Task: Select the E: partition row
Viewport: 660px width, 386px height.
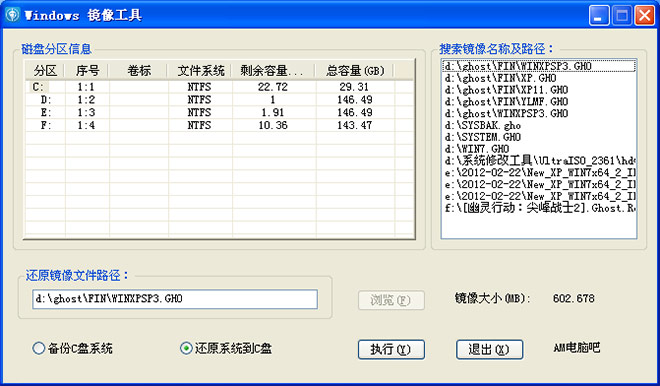Action: pyautogui.click(x=219, y=112)
